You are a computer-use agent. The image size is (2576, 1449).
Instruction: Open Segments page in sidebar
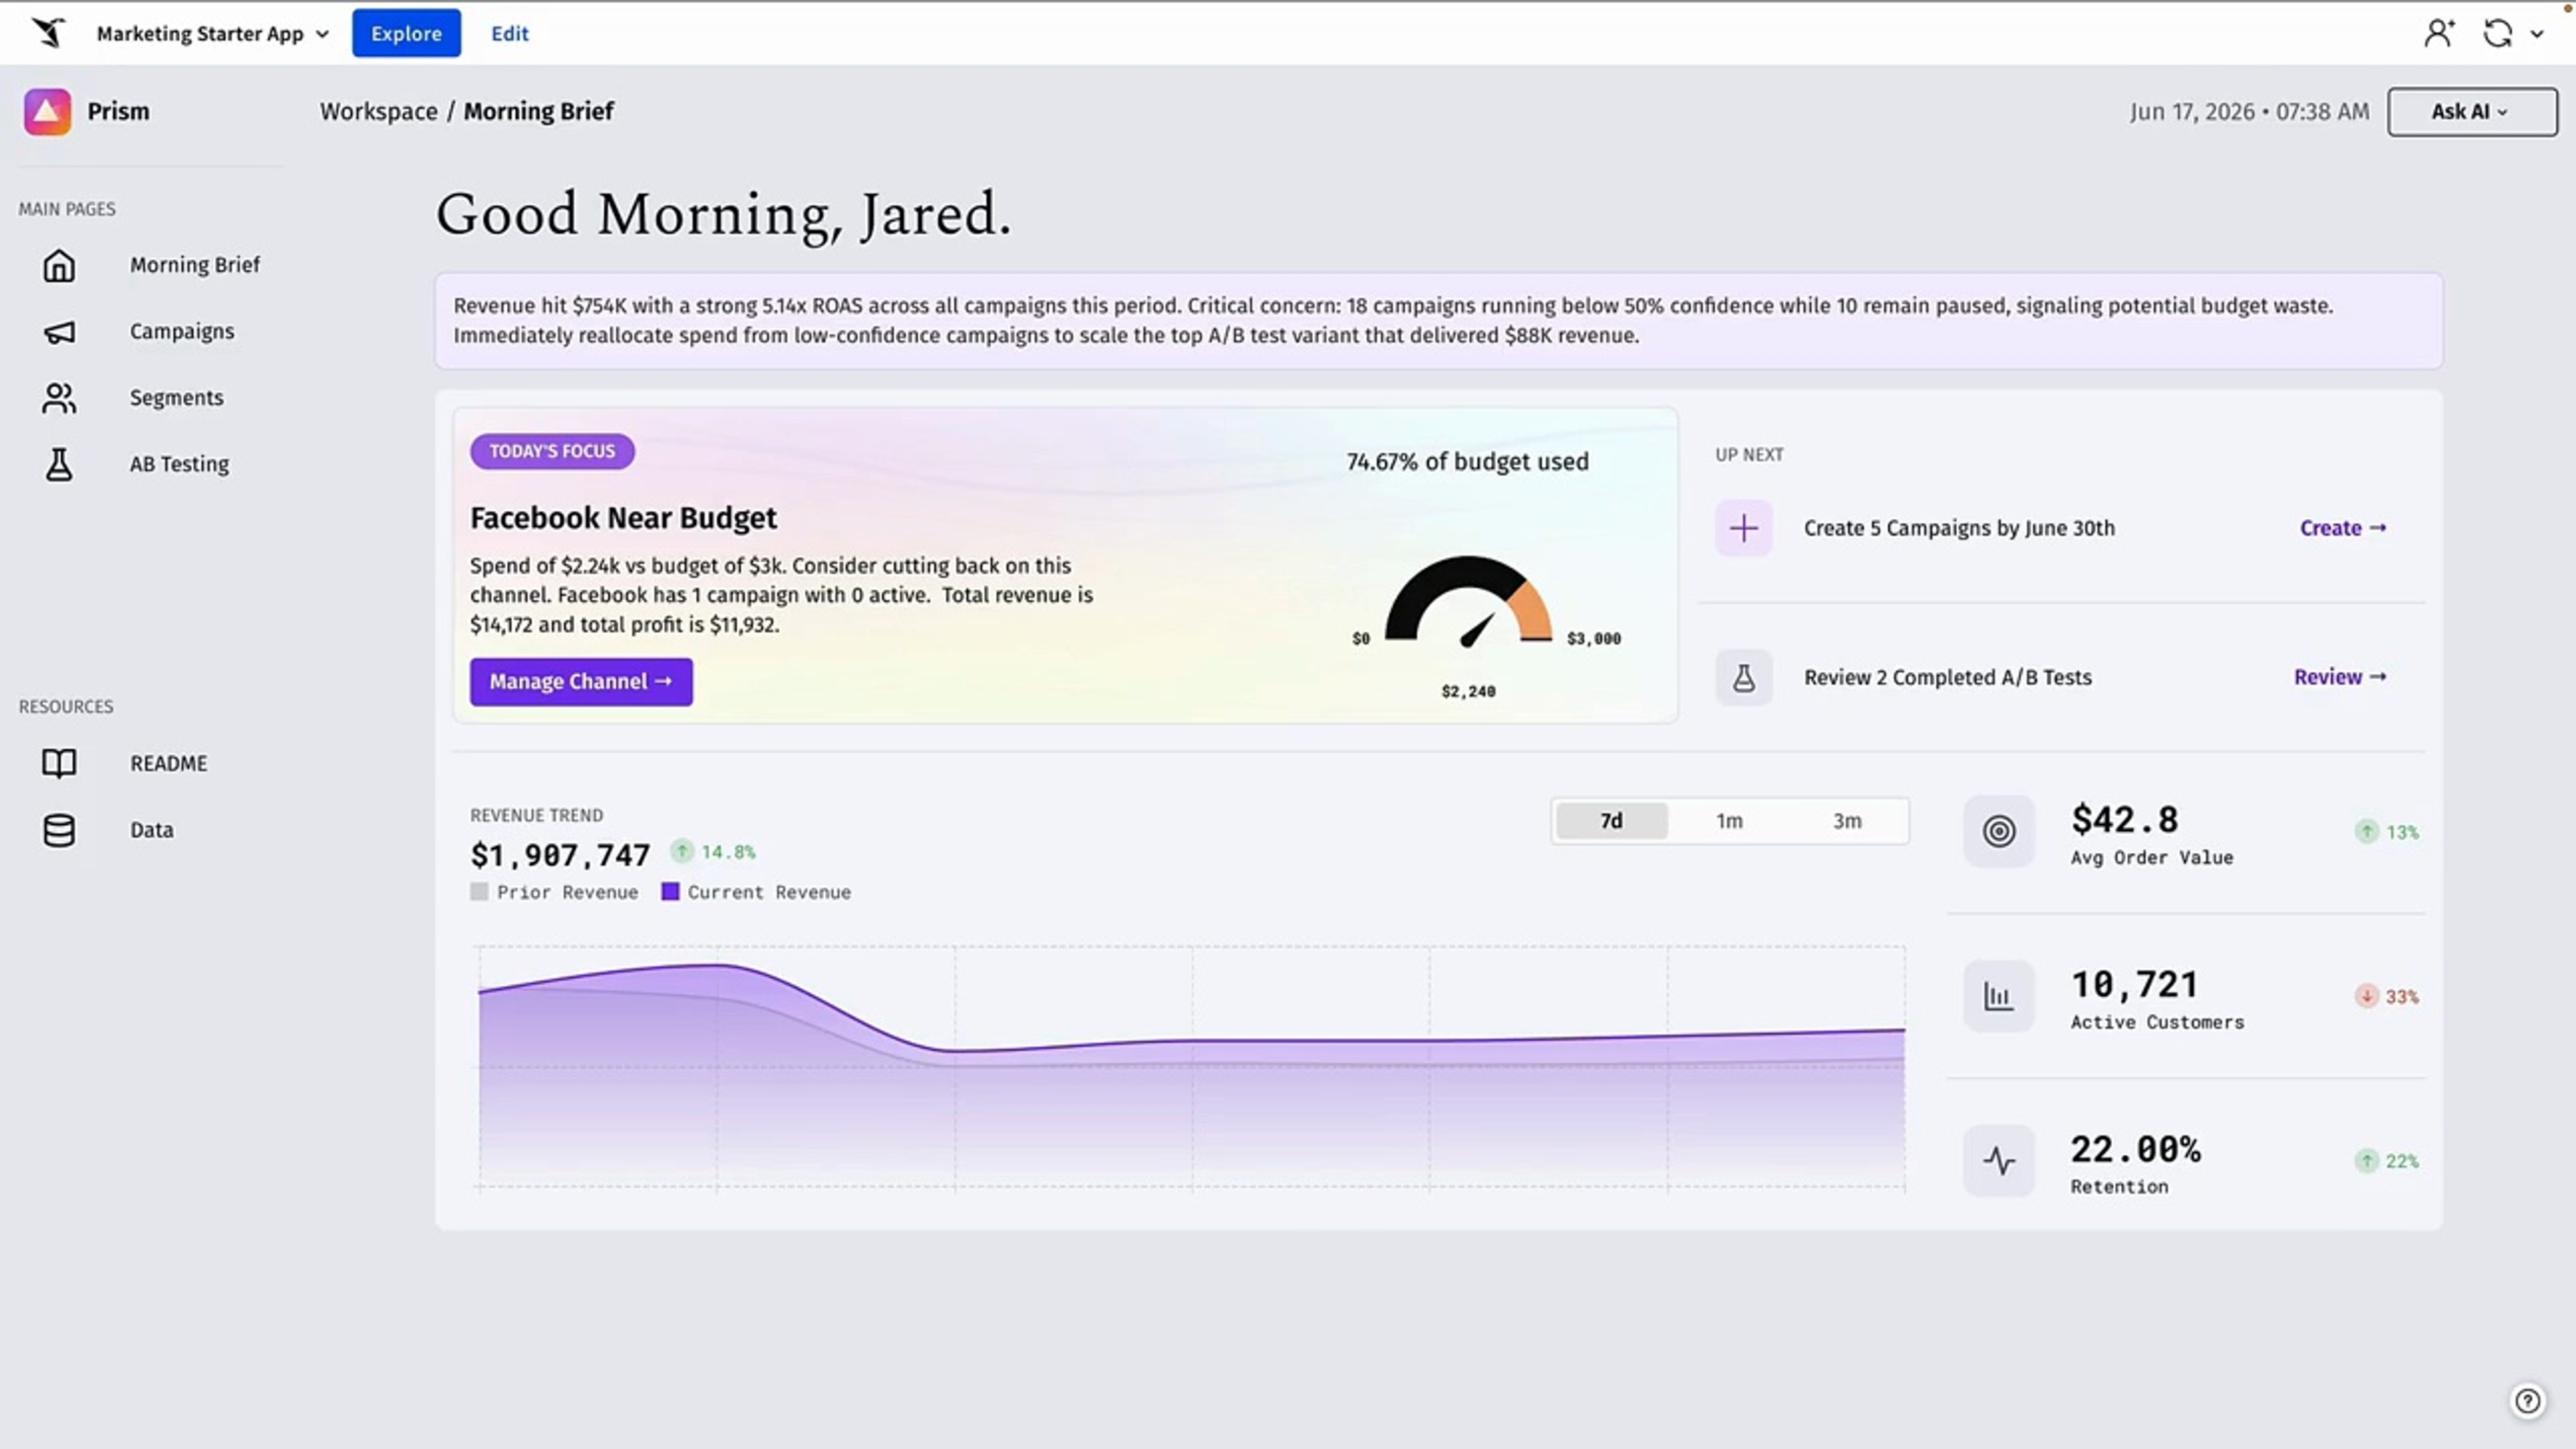tap(177, 398)
